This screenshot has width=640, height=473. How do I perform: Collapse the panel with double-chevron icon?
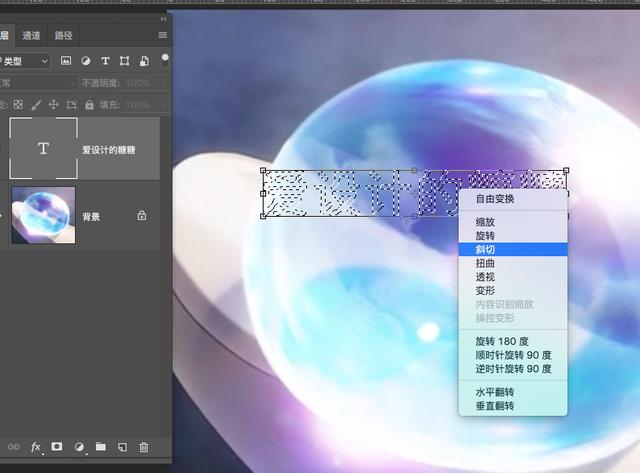[x=163, y=19]
